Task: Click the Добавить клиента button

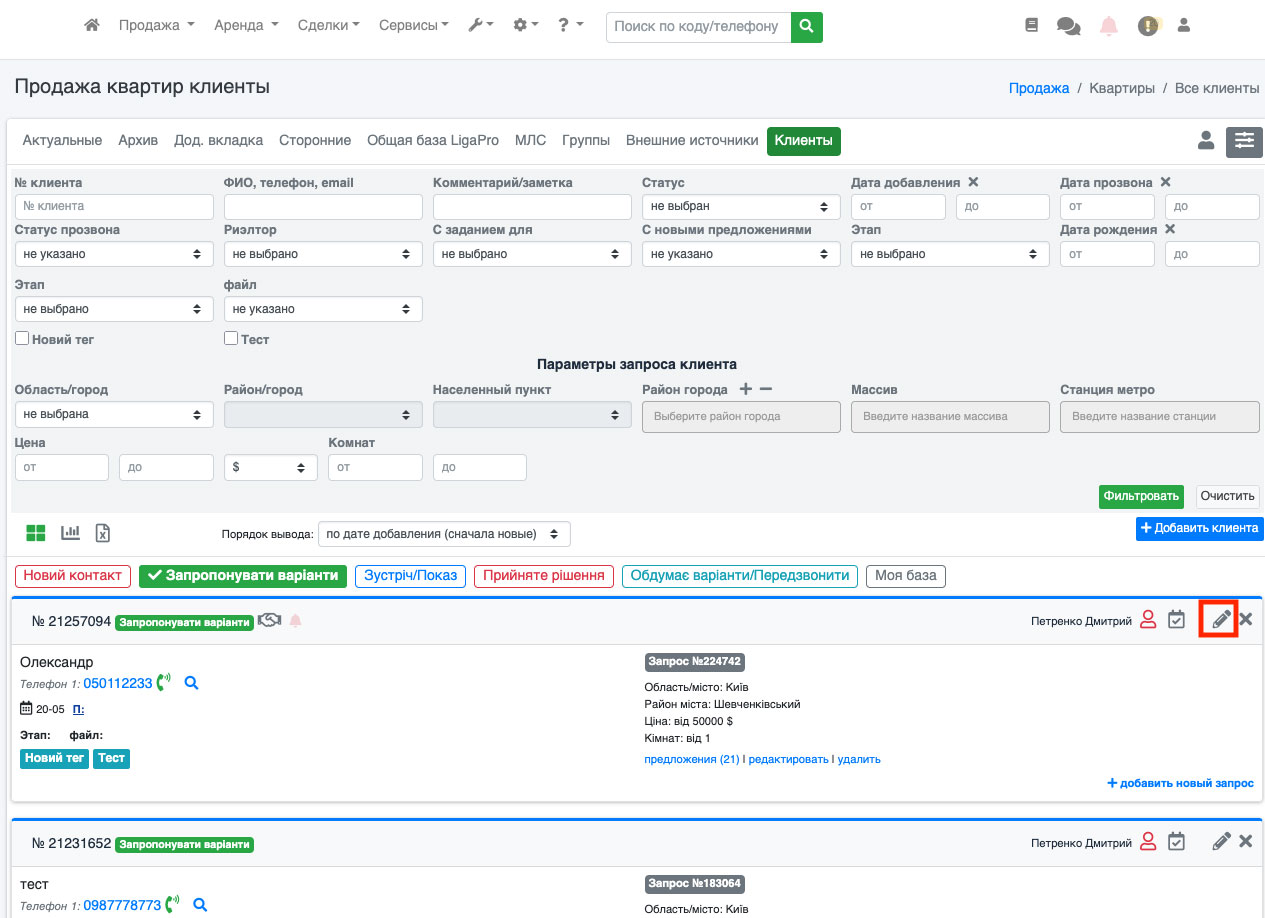Action: click(x=1199, y=528)
